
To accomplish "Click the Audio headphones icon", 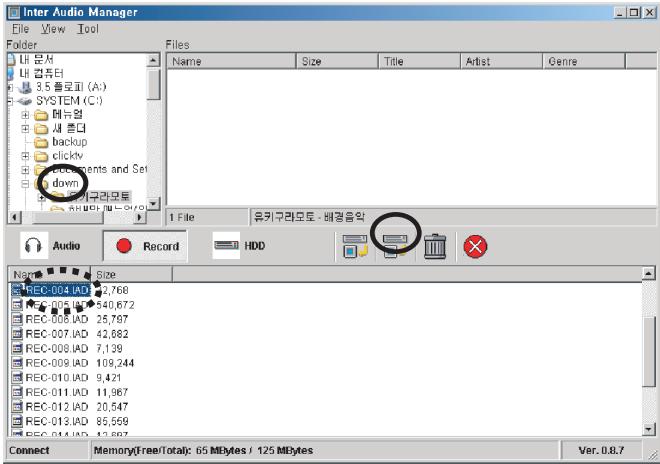I will point(33,245).
